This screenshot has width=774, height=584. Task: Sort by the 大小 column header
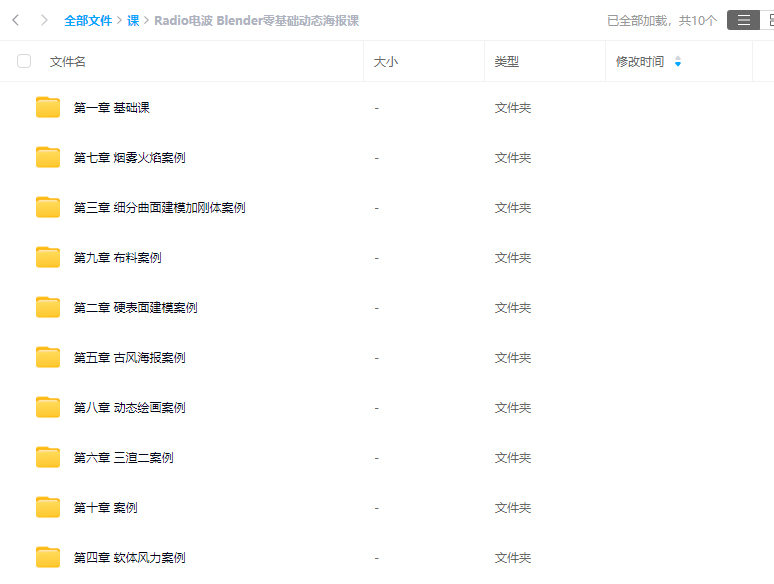coord(386,62)
